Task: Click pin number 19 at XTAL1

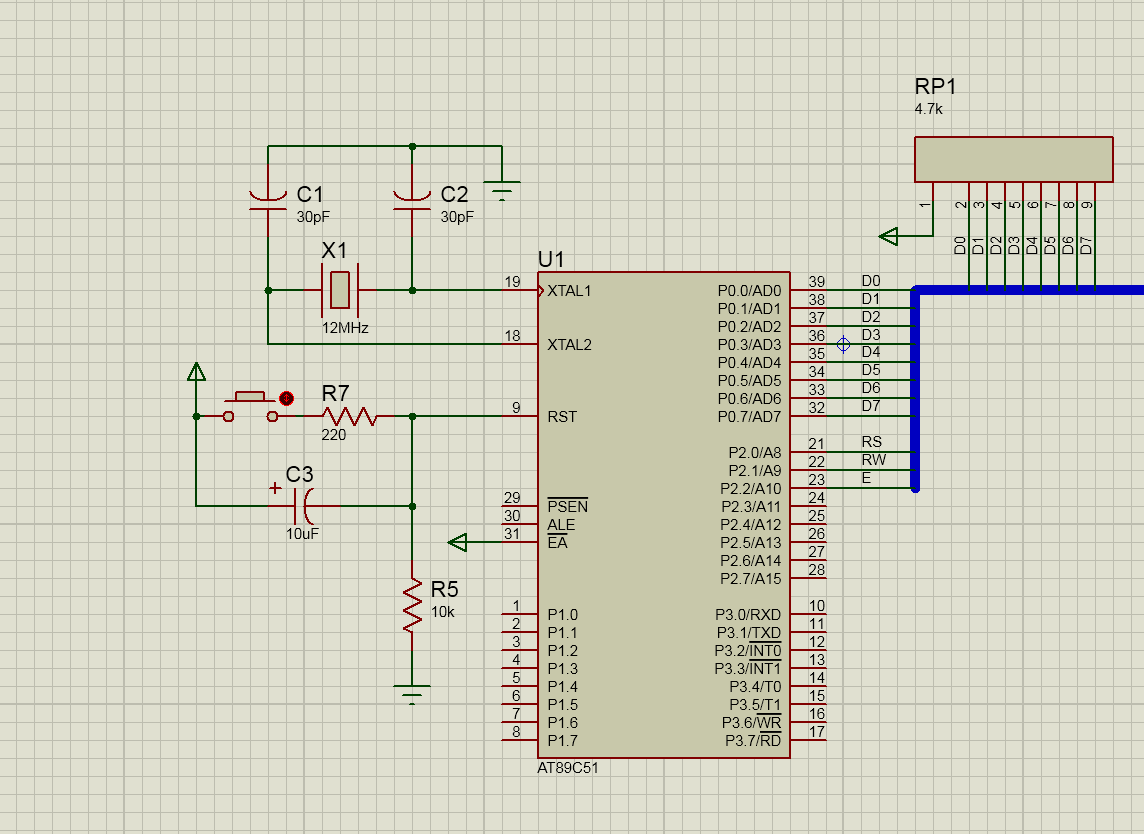Action: (x=512, y=282)
